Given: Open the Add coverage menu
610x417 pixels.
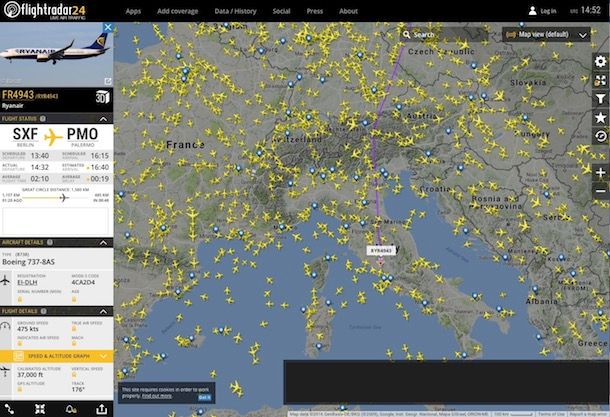Looking at the screenshot, I should click(x=178, y=11).
